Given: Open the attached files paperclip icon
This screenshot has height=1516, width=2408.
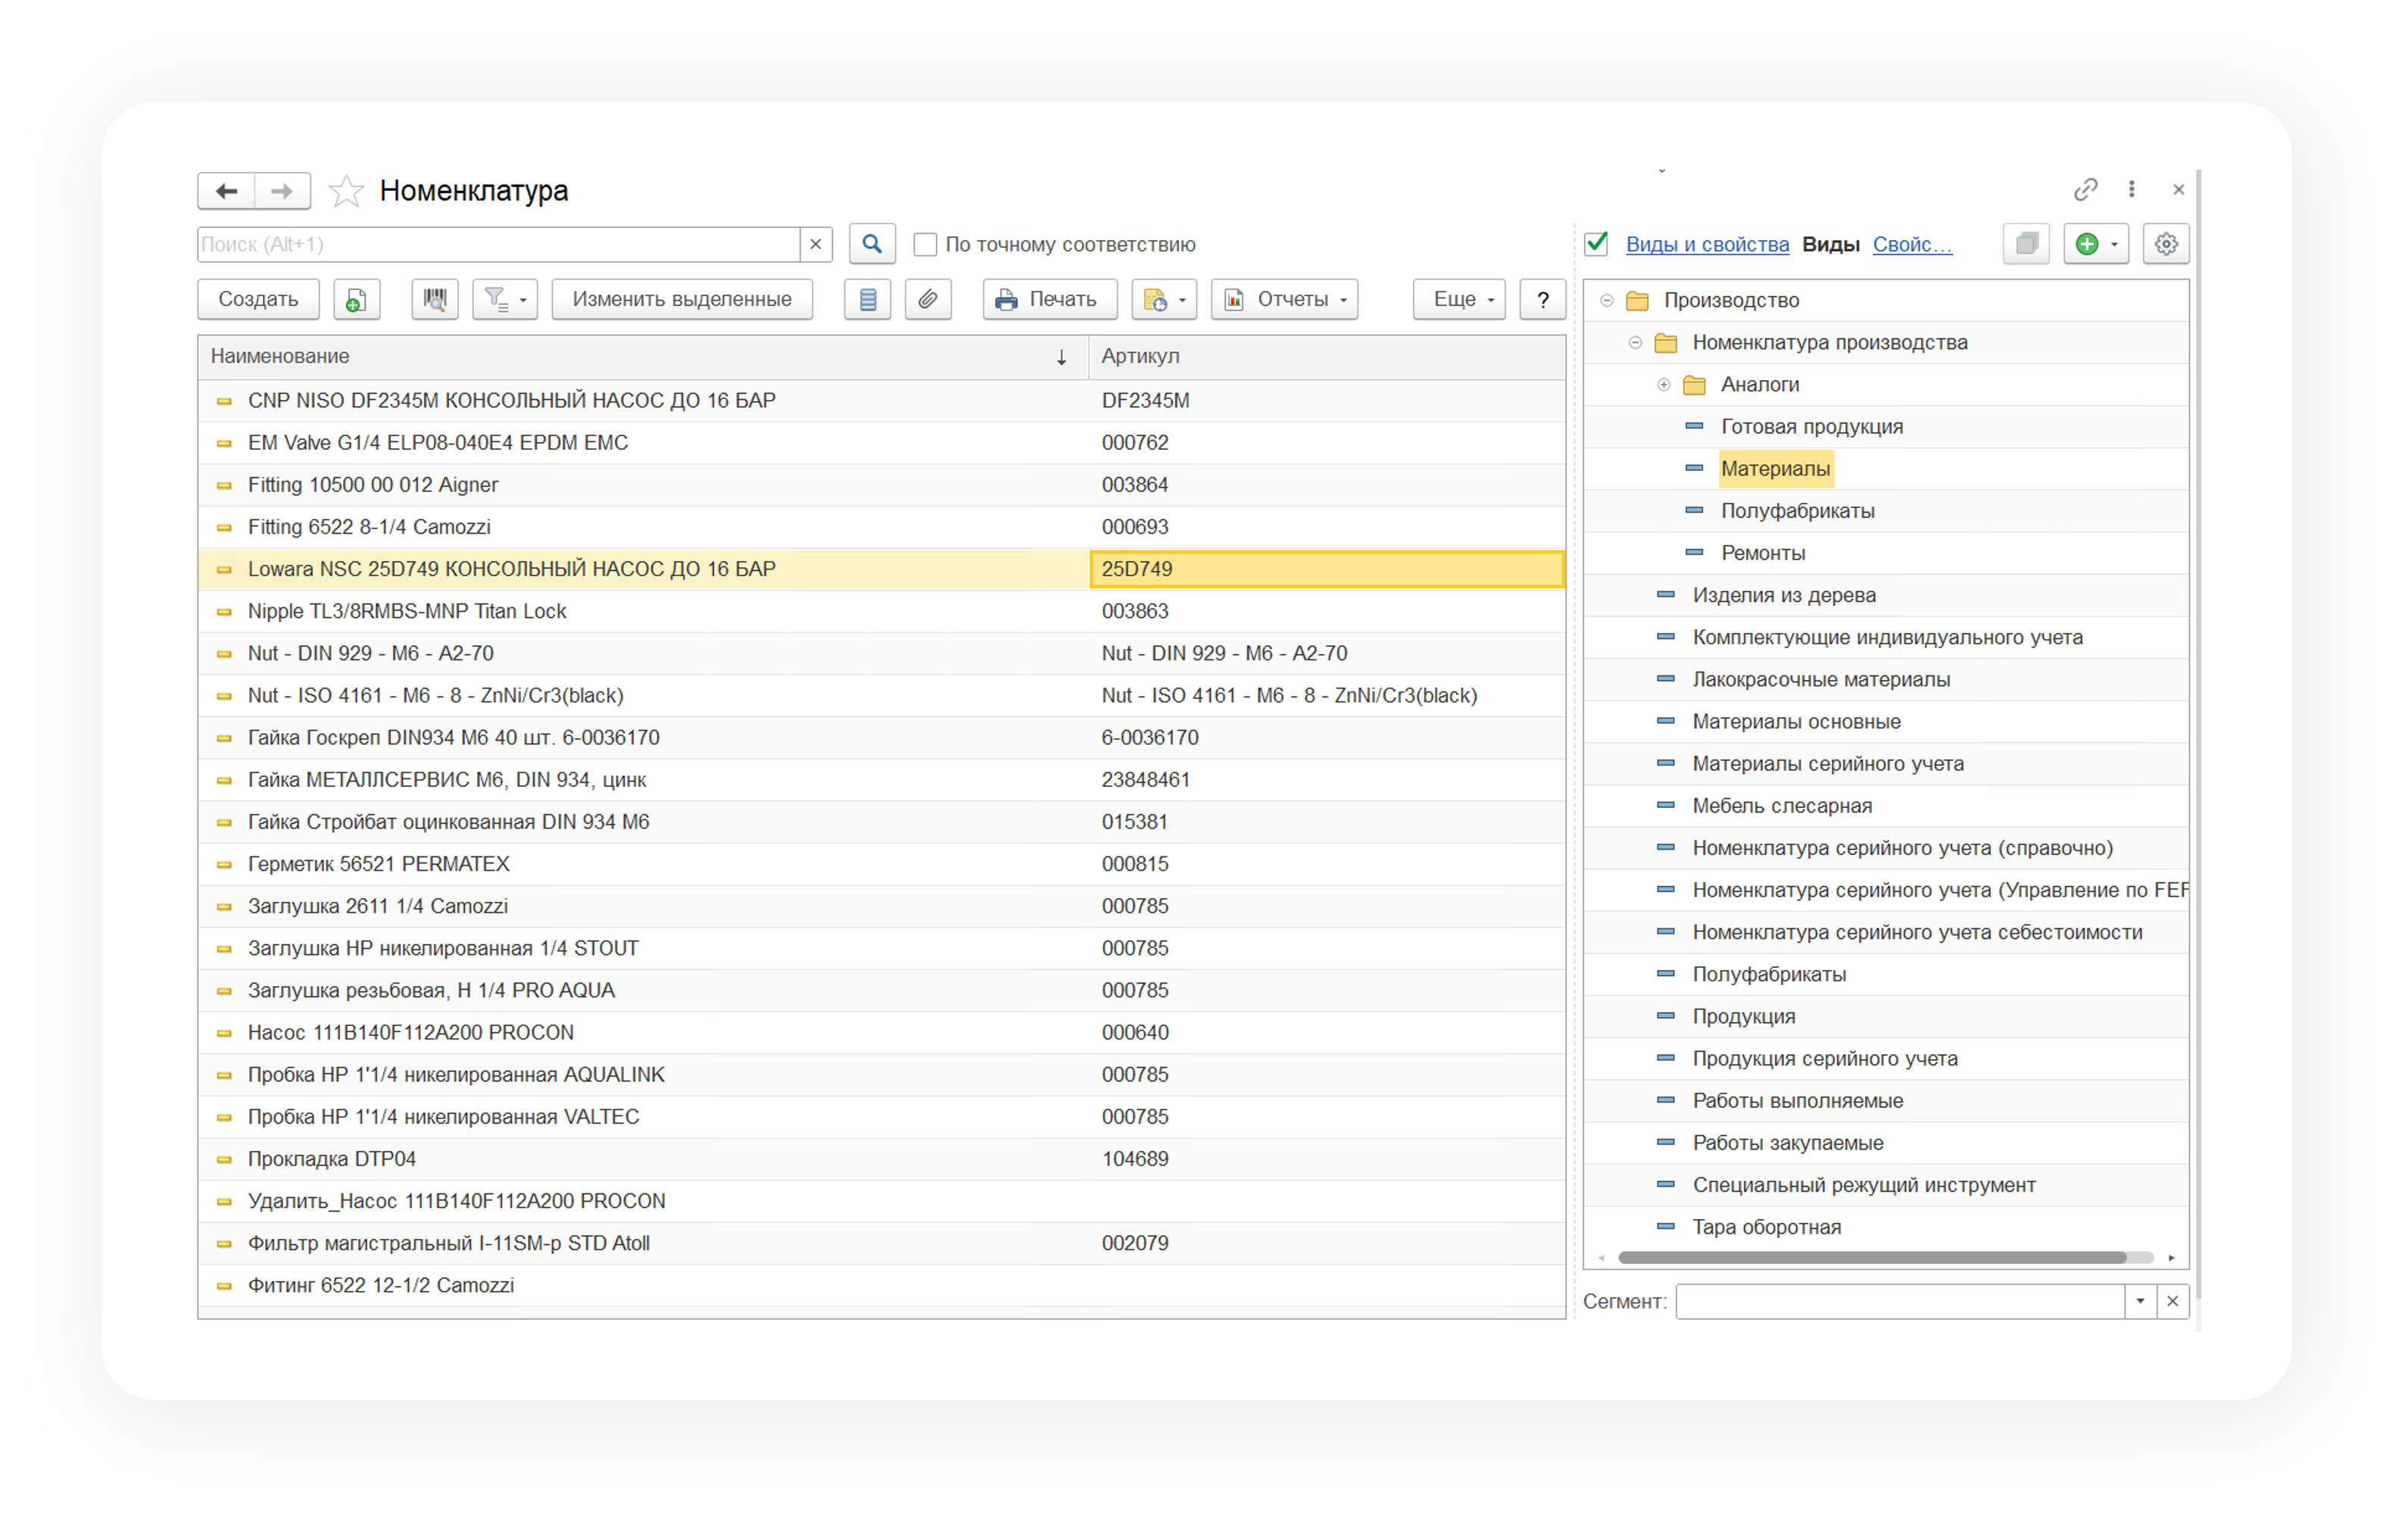Looking at the screenshot, I should pyautogui.click(x=928, y=299).
